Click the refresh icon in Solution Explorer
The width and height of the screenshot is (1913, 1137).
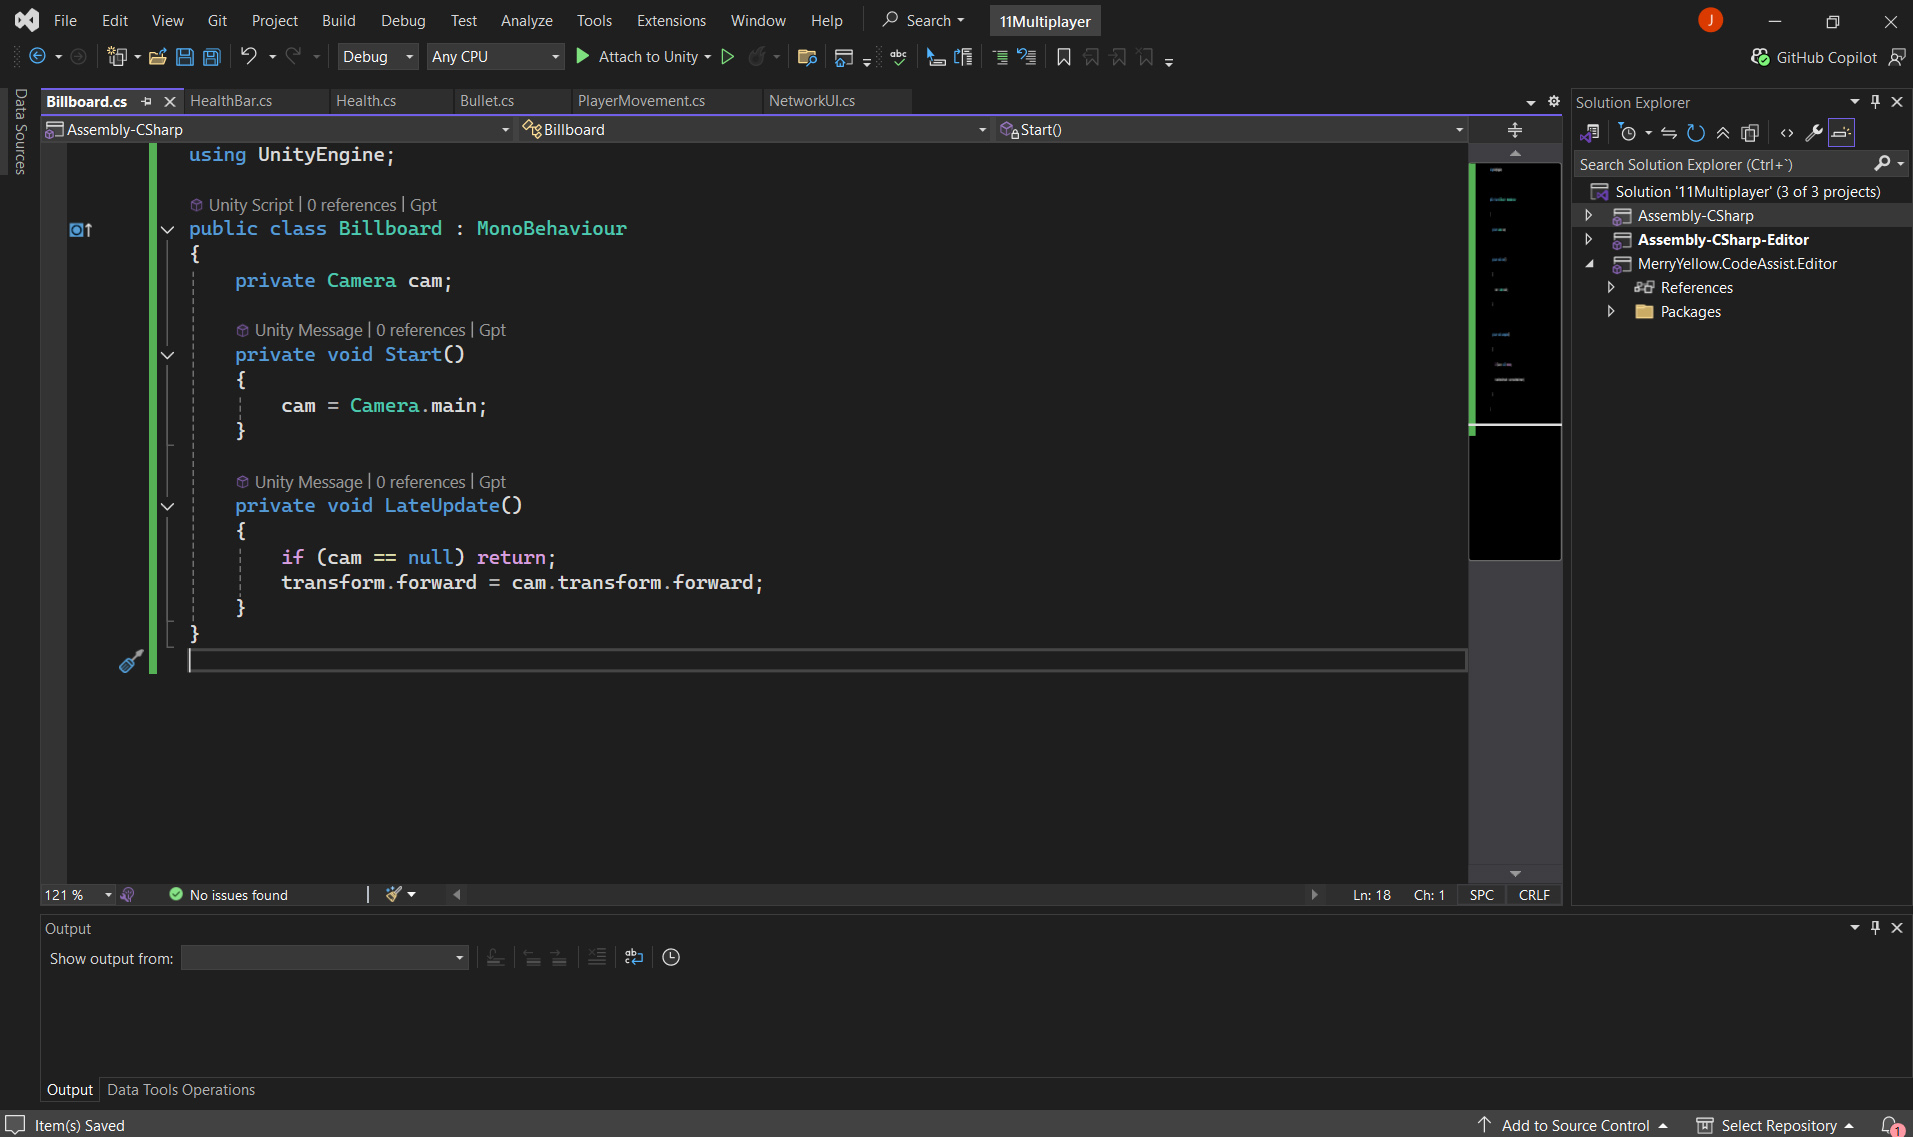pyautogui.click(x=1696, y=133)
